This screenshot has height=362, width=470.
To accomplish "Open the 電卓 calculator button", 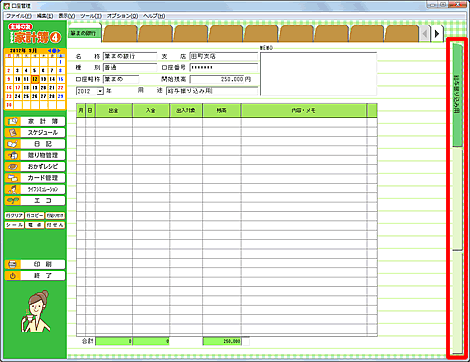I will [35, 225].
